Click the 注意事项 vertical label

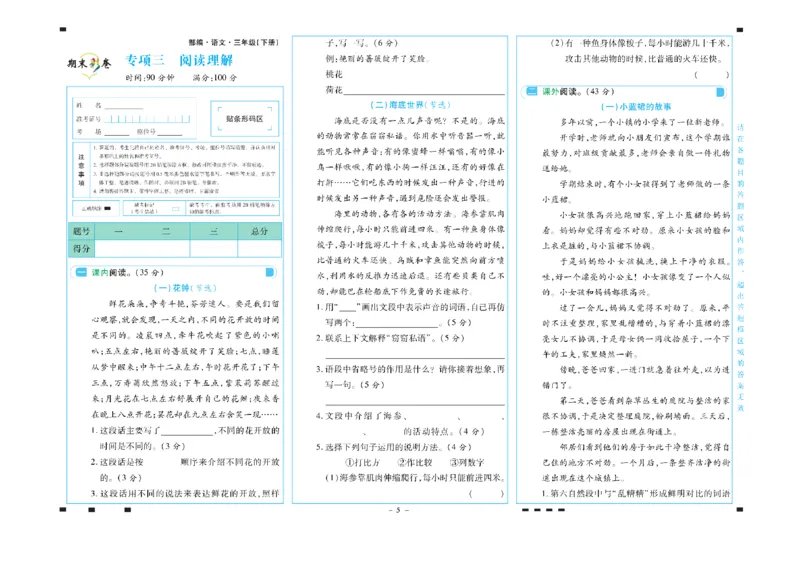[x=81, y=170]
